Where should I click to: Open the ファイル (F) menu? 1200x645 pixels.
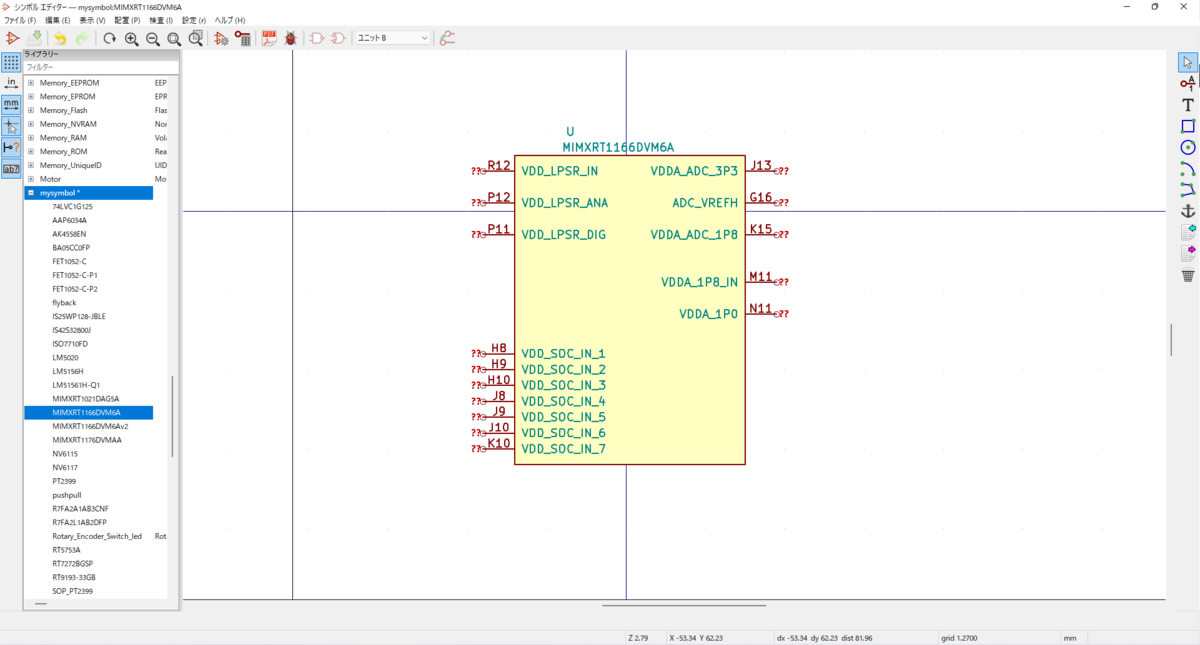pyautogui.click(x=20, y=20)
